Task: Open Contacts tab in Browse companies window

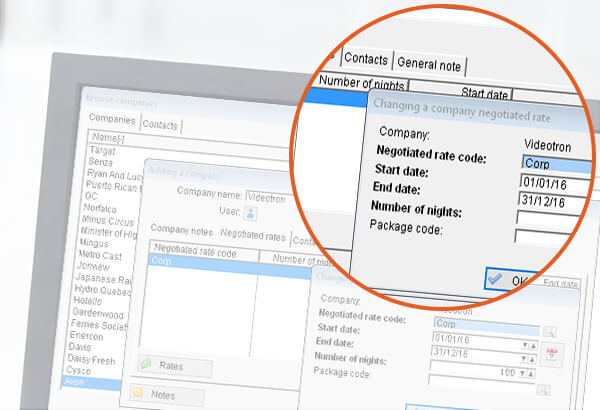Action: coord(160,125)
